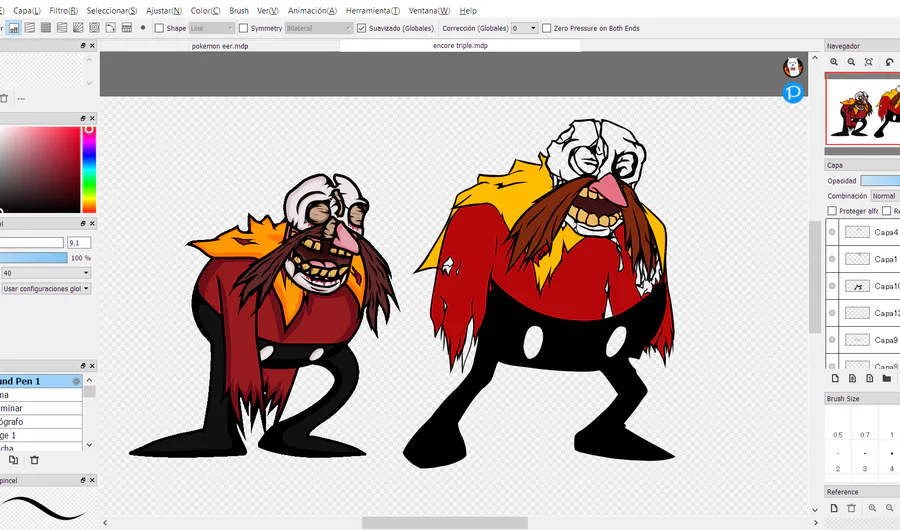
Task: Click the rainbow hue bar
Action: point(89,169)
